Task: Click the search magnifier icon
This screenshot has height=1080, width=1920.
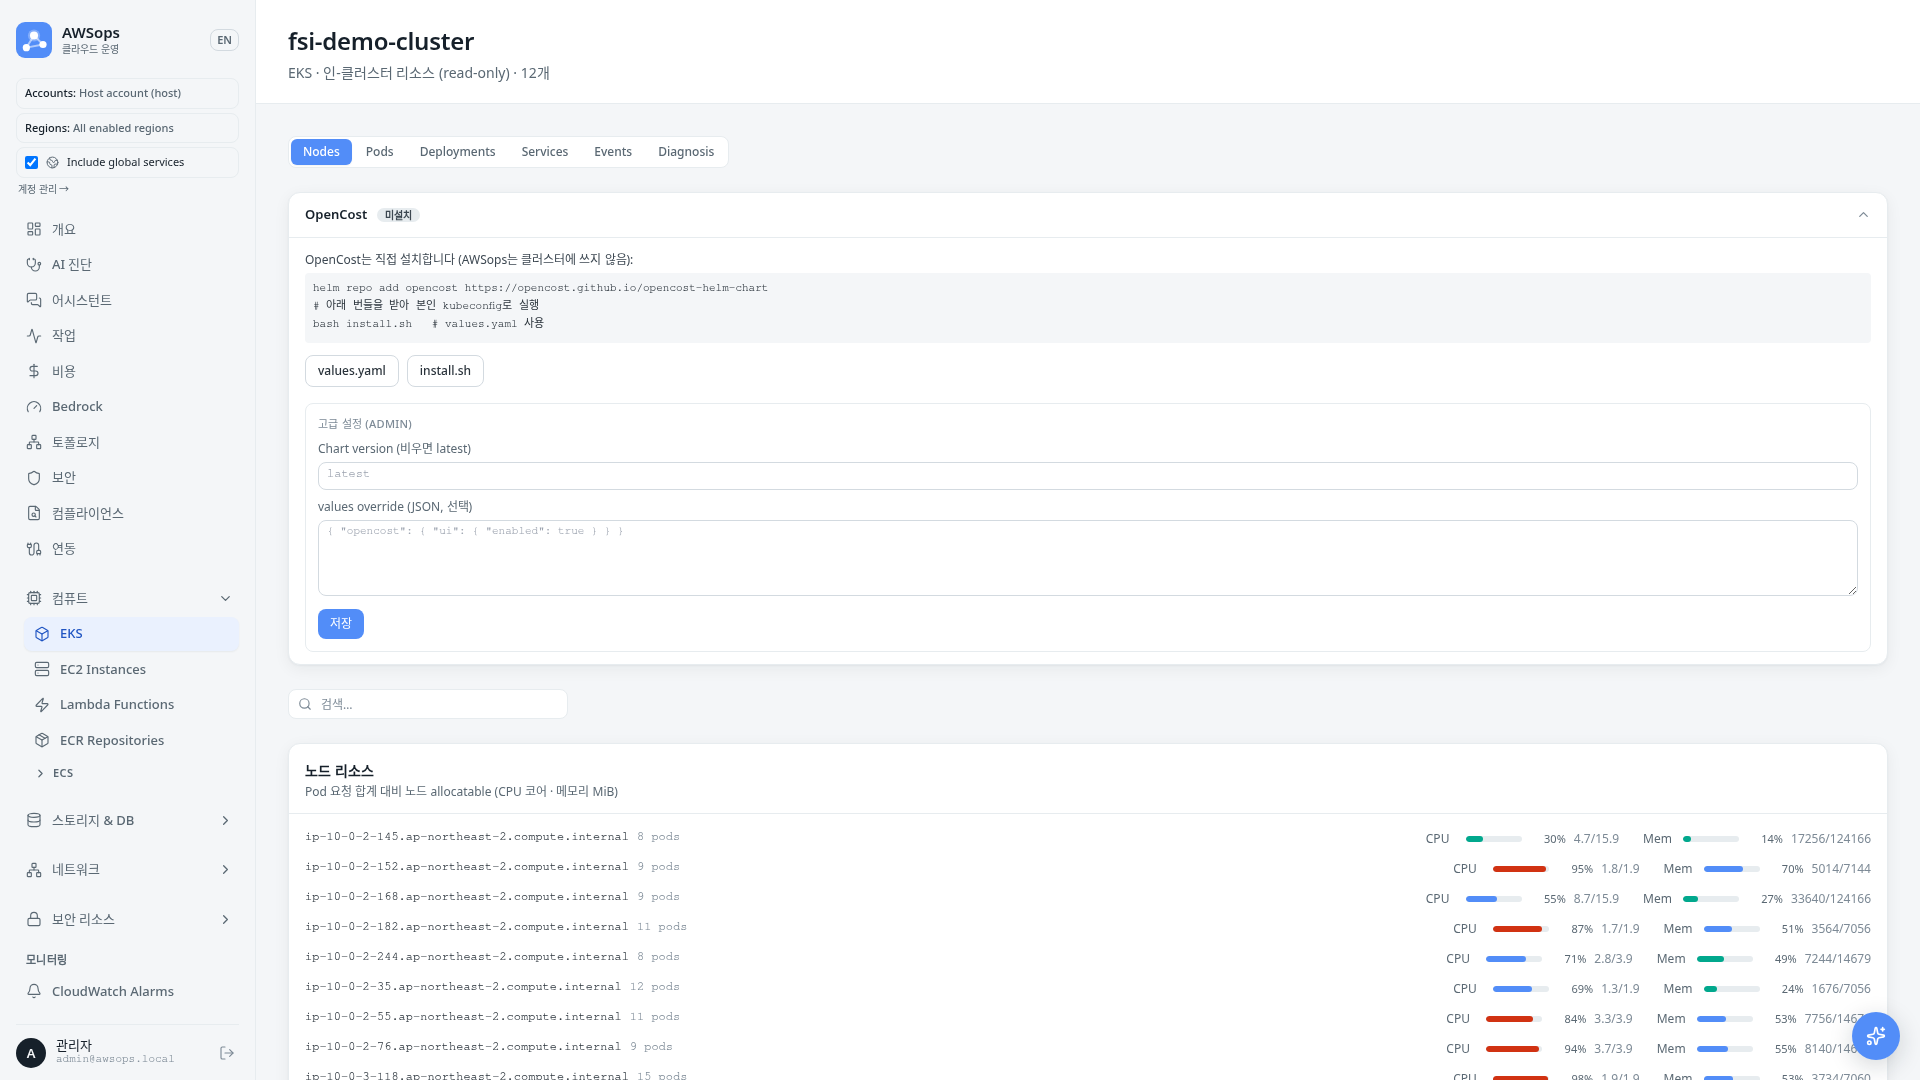Action: tap(306, 704)
